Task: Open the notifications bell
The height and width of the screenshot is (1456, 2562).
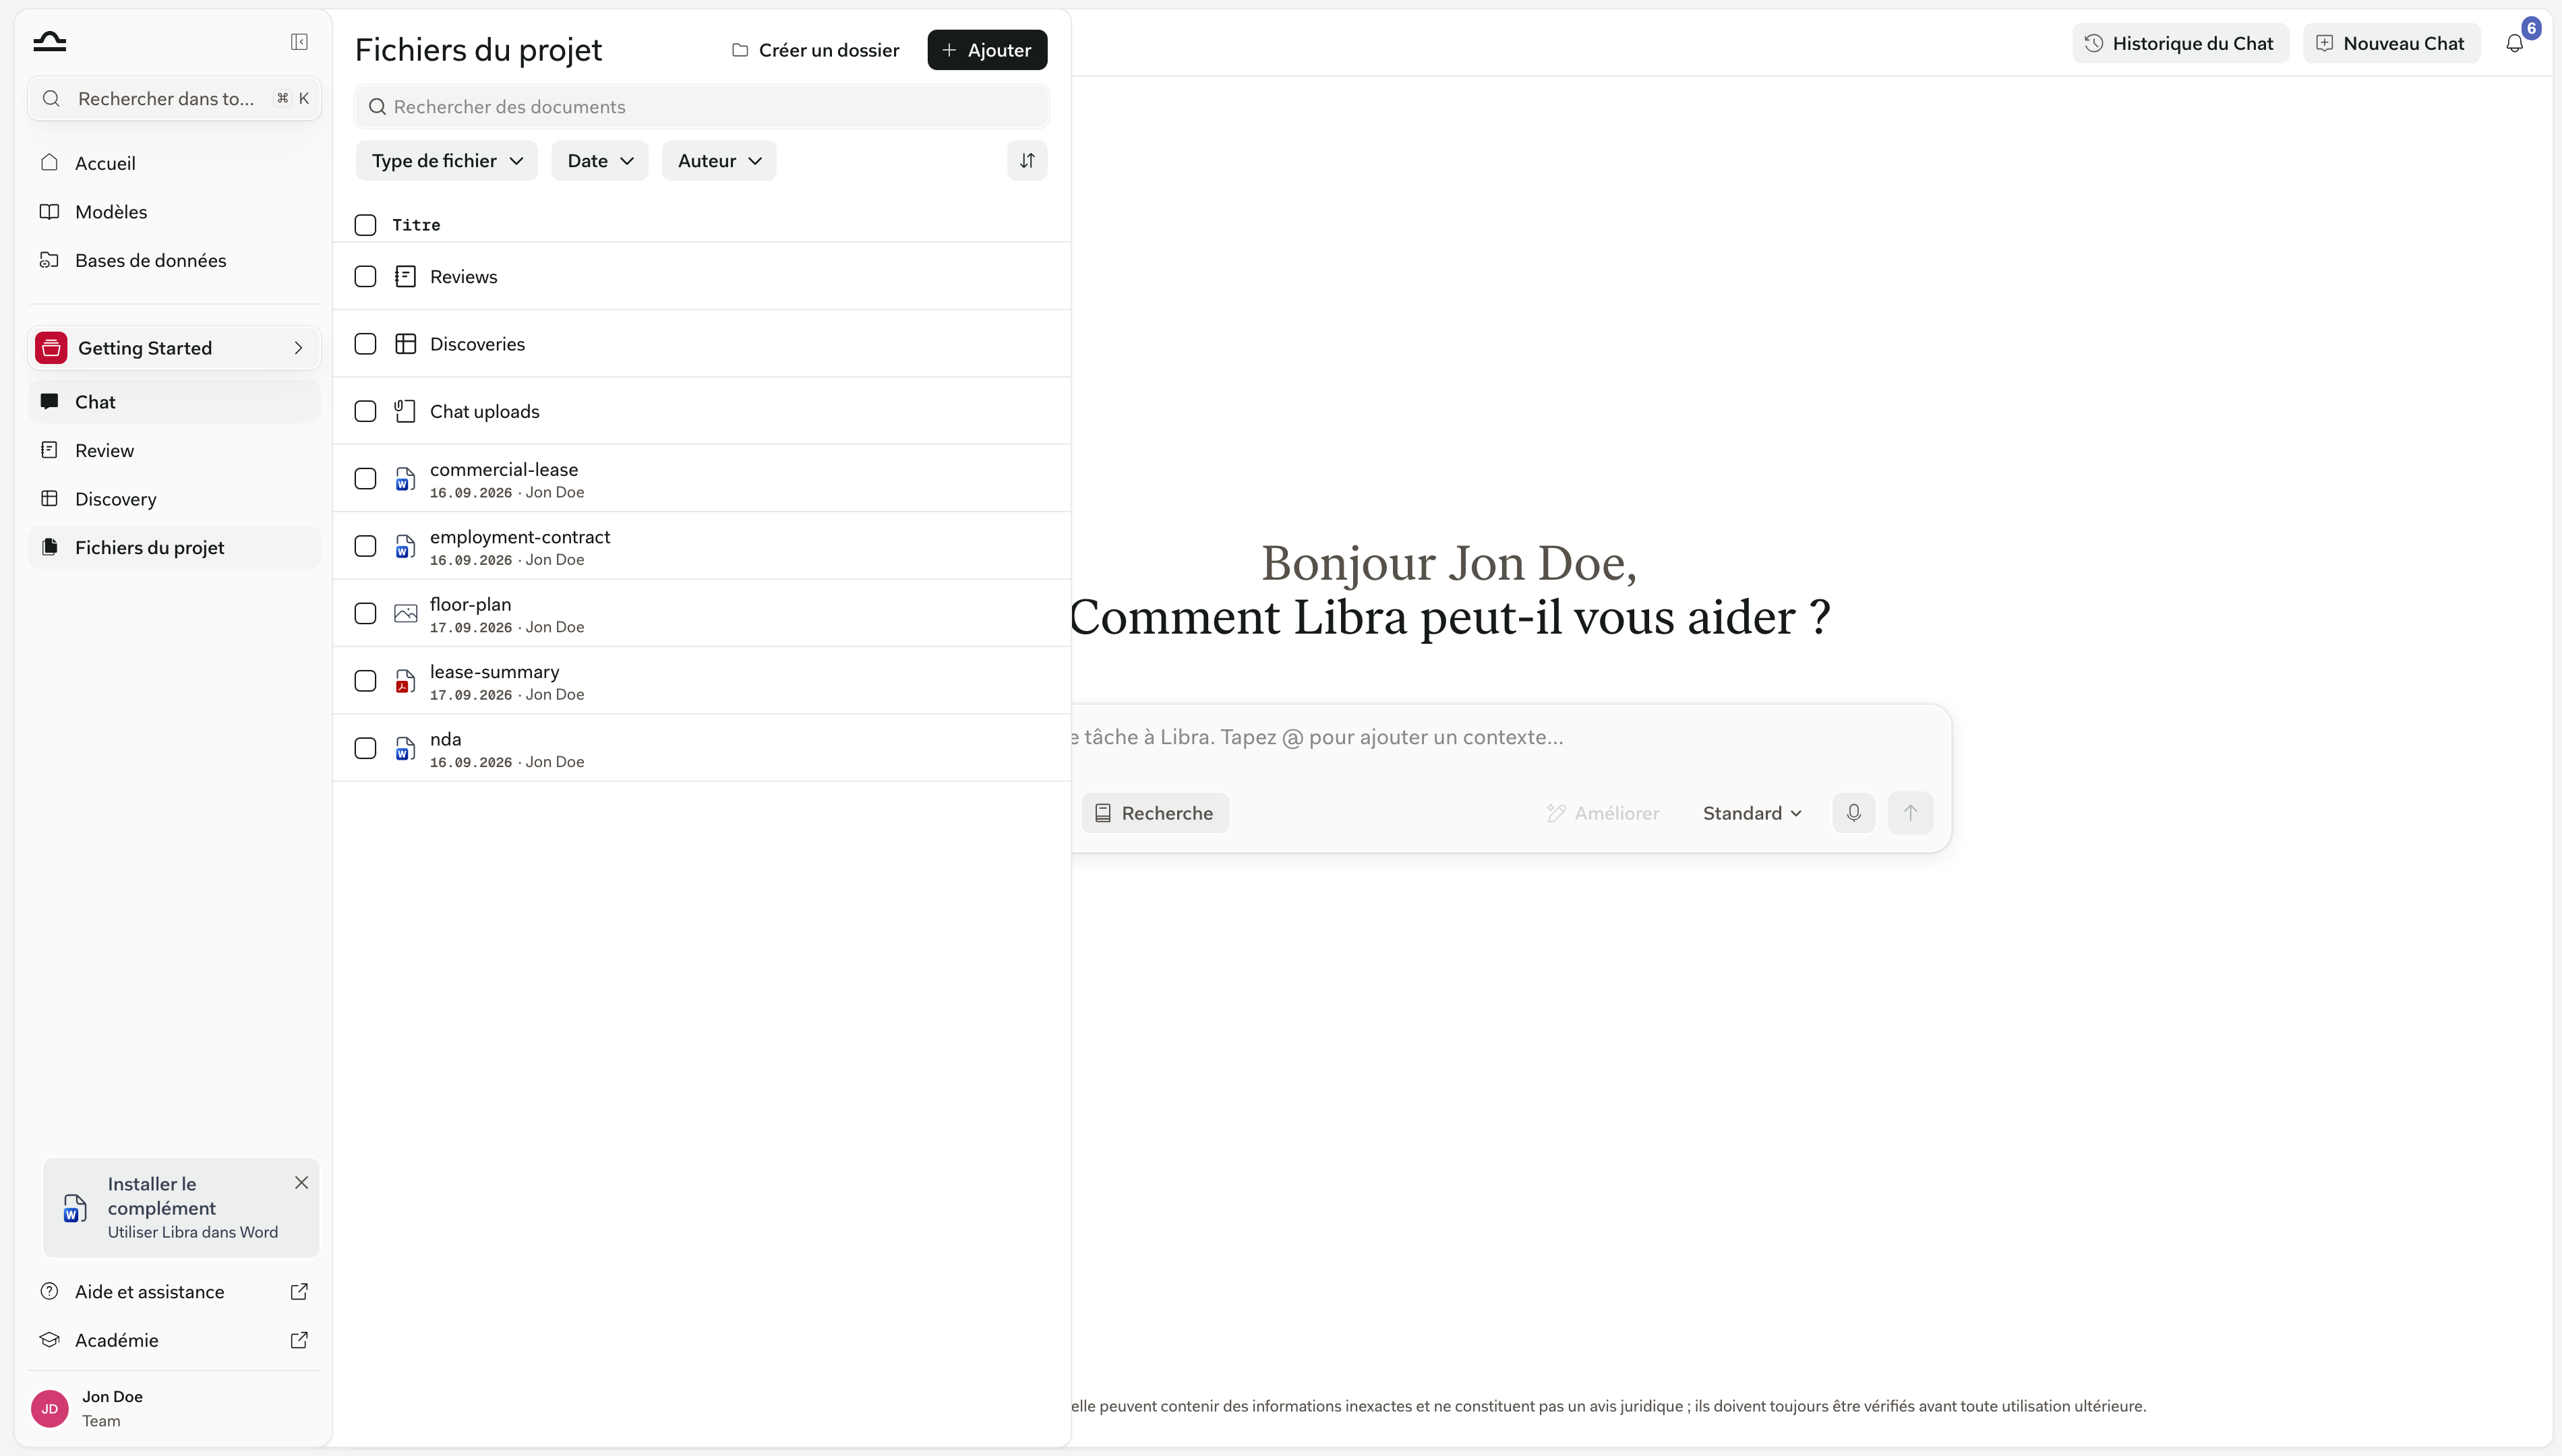Action: [x=2514, y=43]
